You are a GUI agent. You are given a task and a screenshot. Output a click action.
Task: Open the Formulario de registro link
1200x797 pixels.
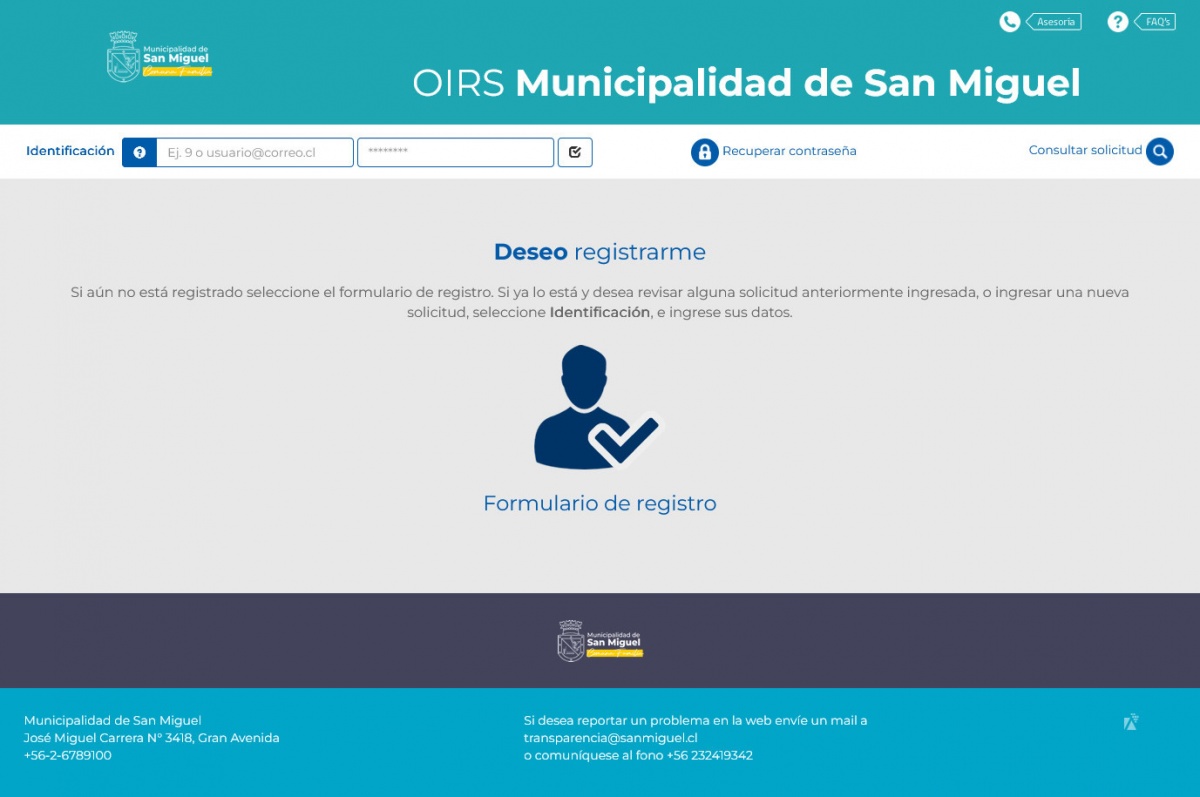tap(600, 502)
